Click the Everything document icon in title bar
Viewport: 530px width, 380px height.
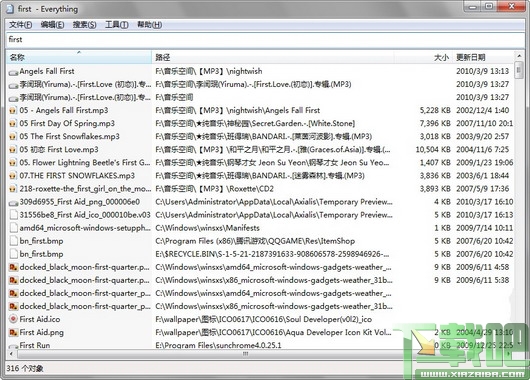pos(10,9)
